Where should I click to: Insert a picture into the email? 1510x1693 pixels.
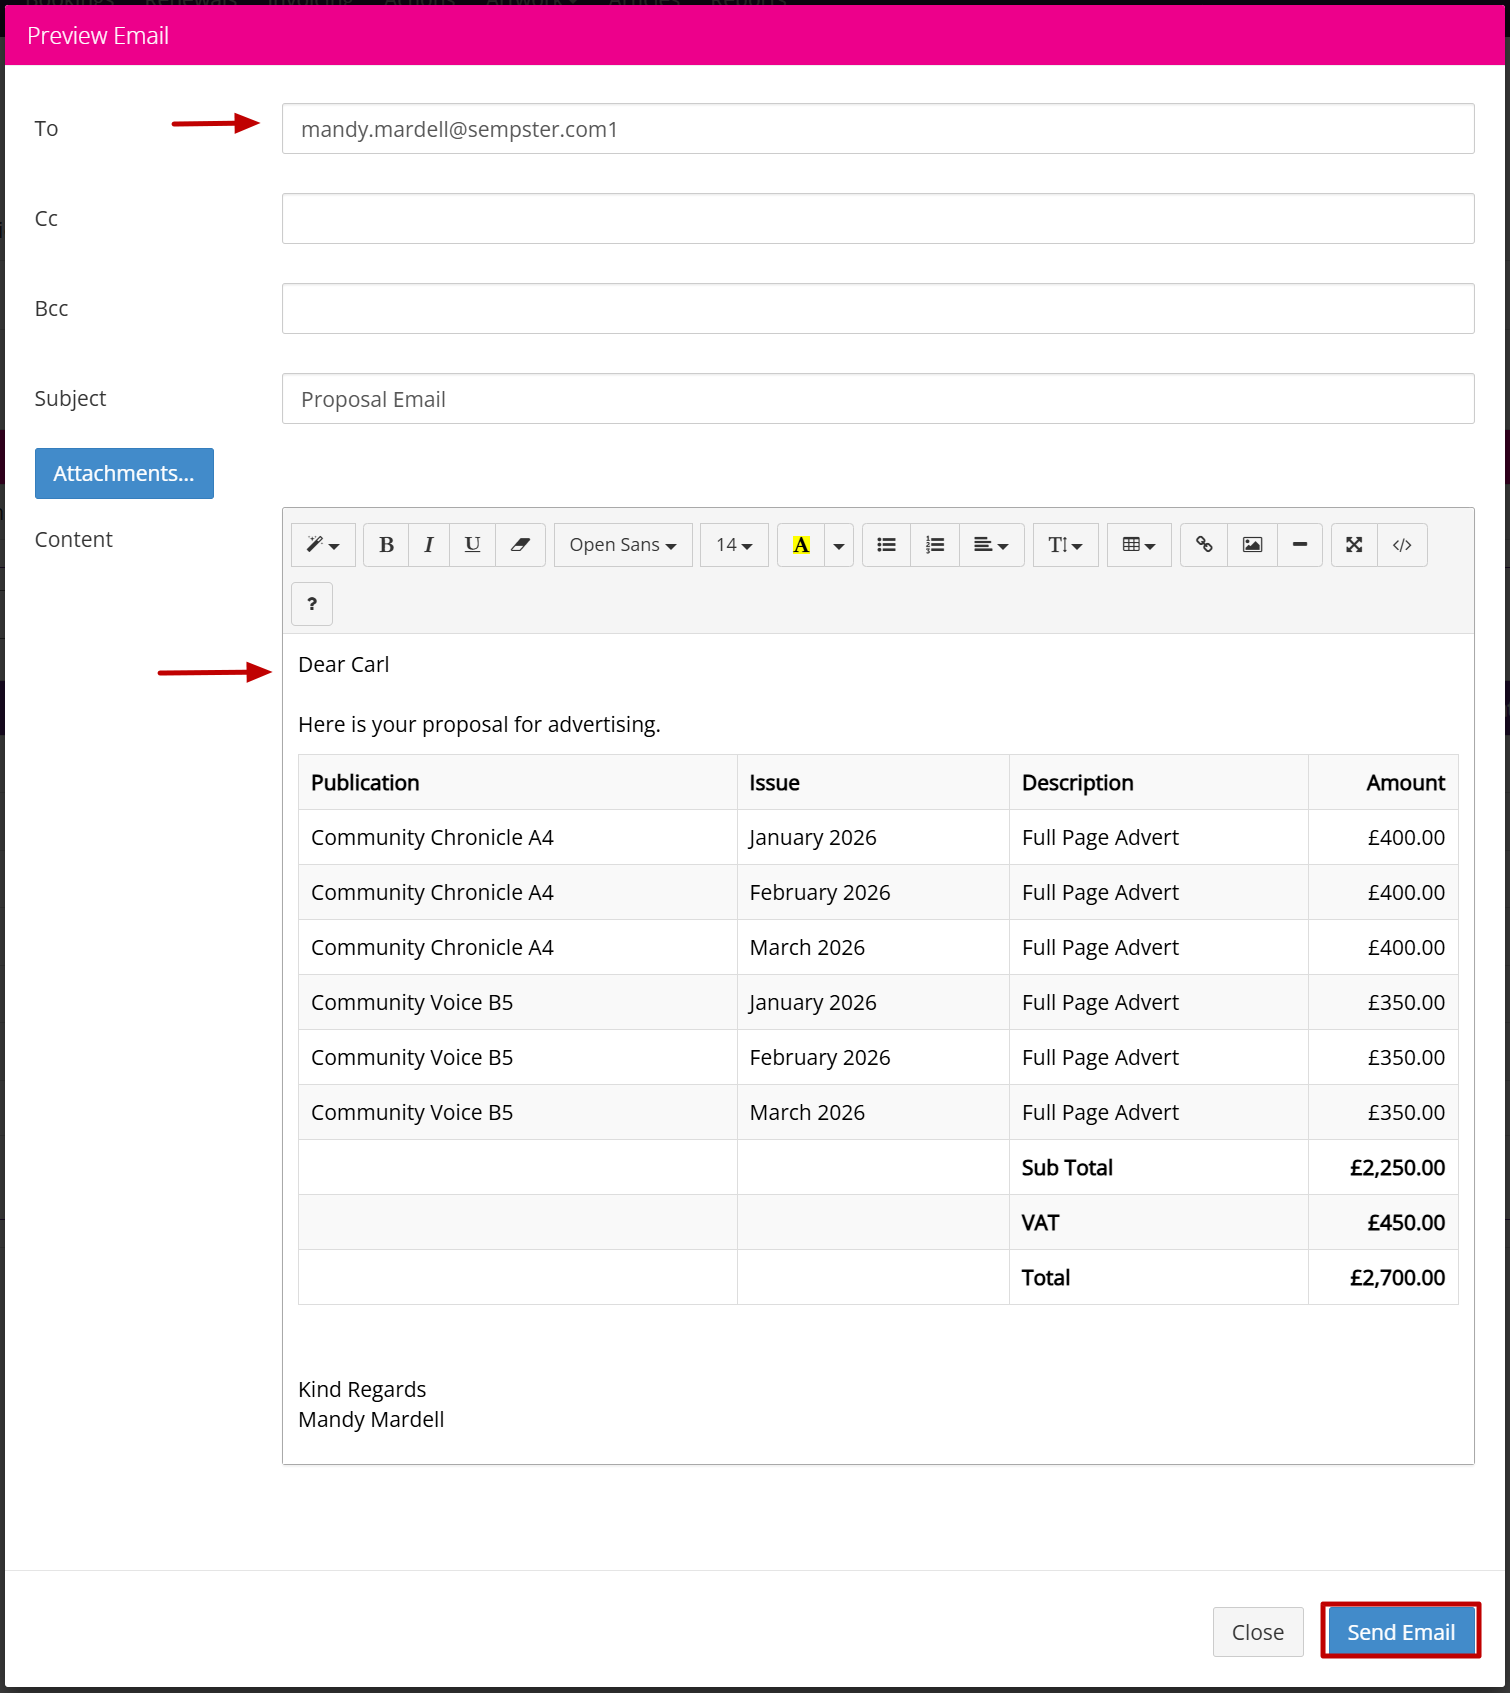[x=1252, y=545]
